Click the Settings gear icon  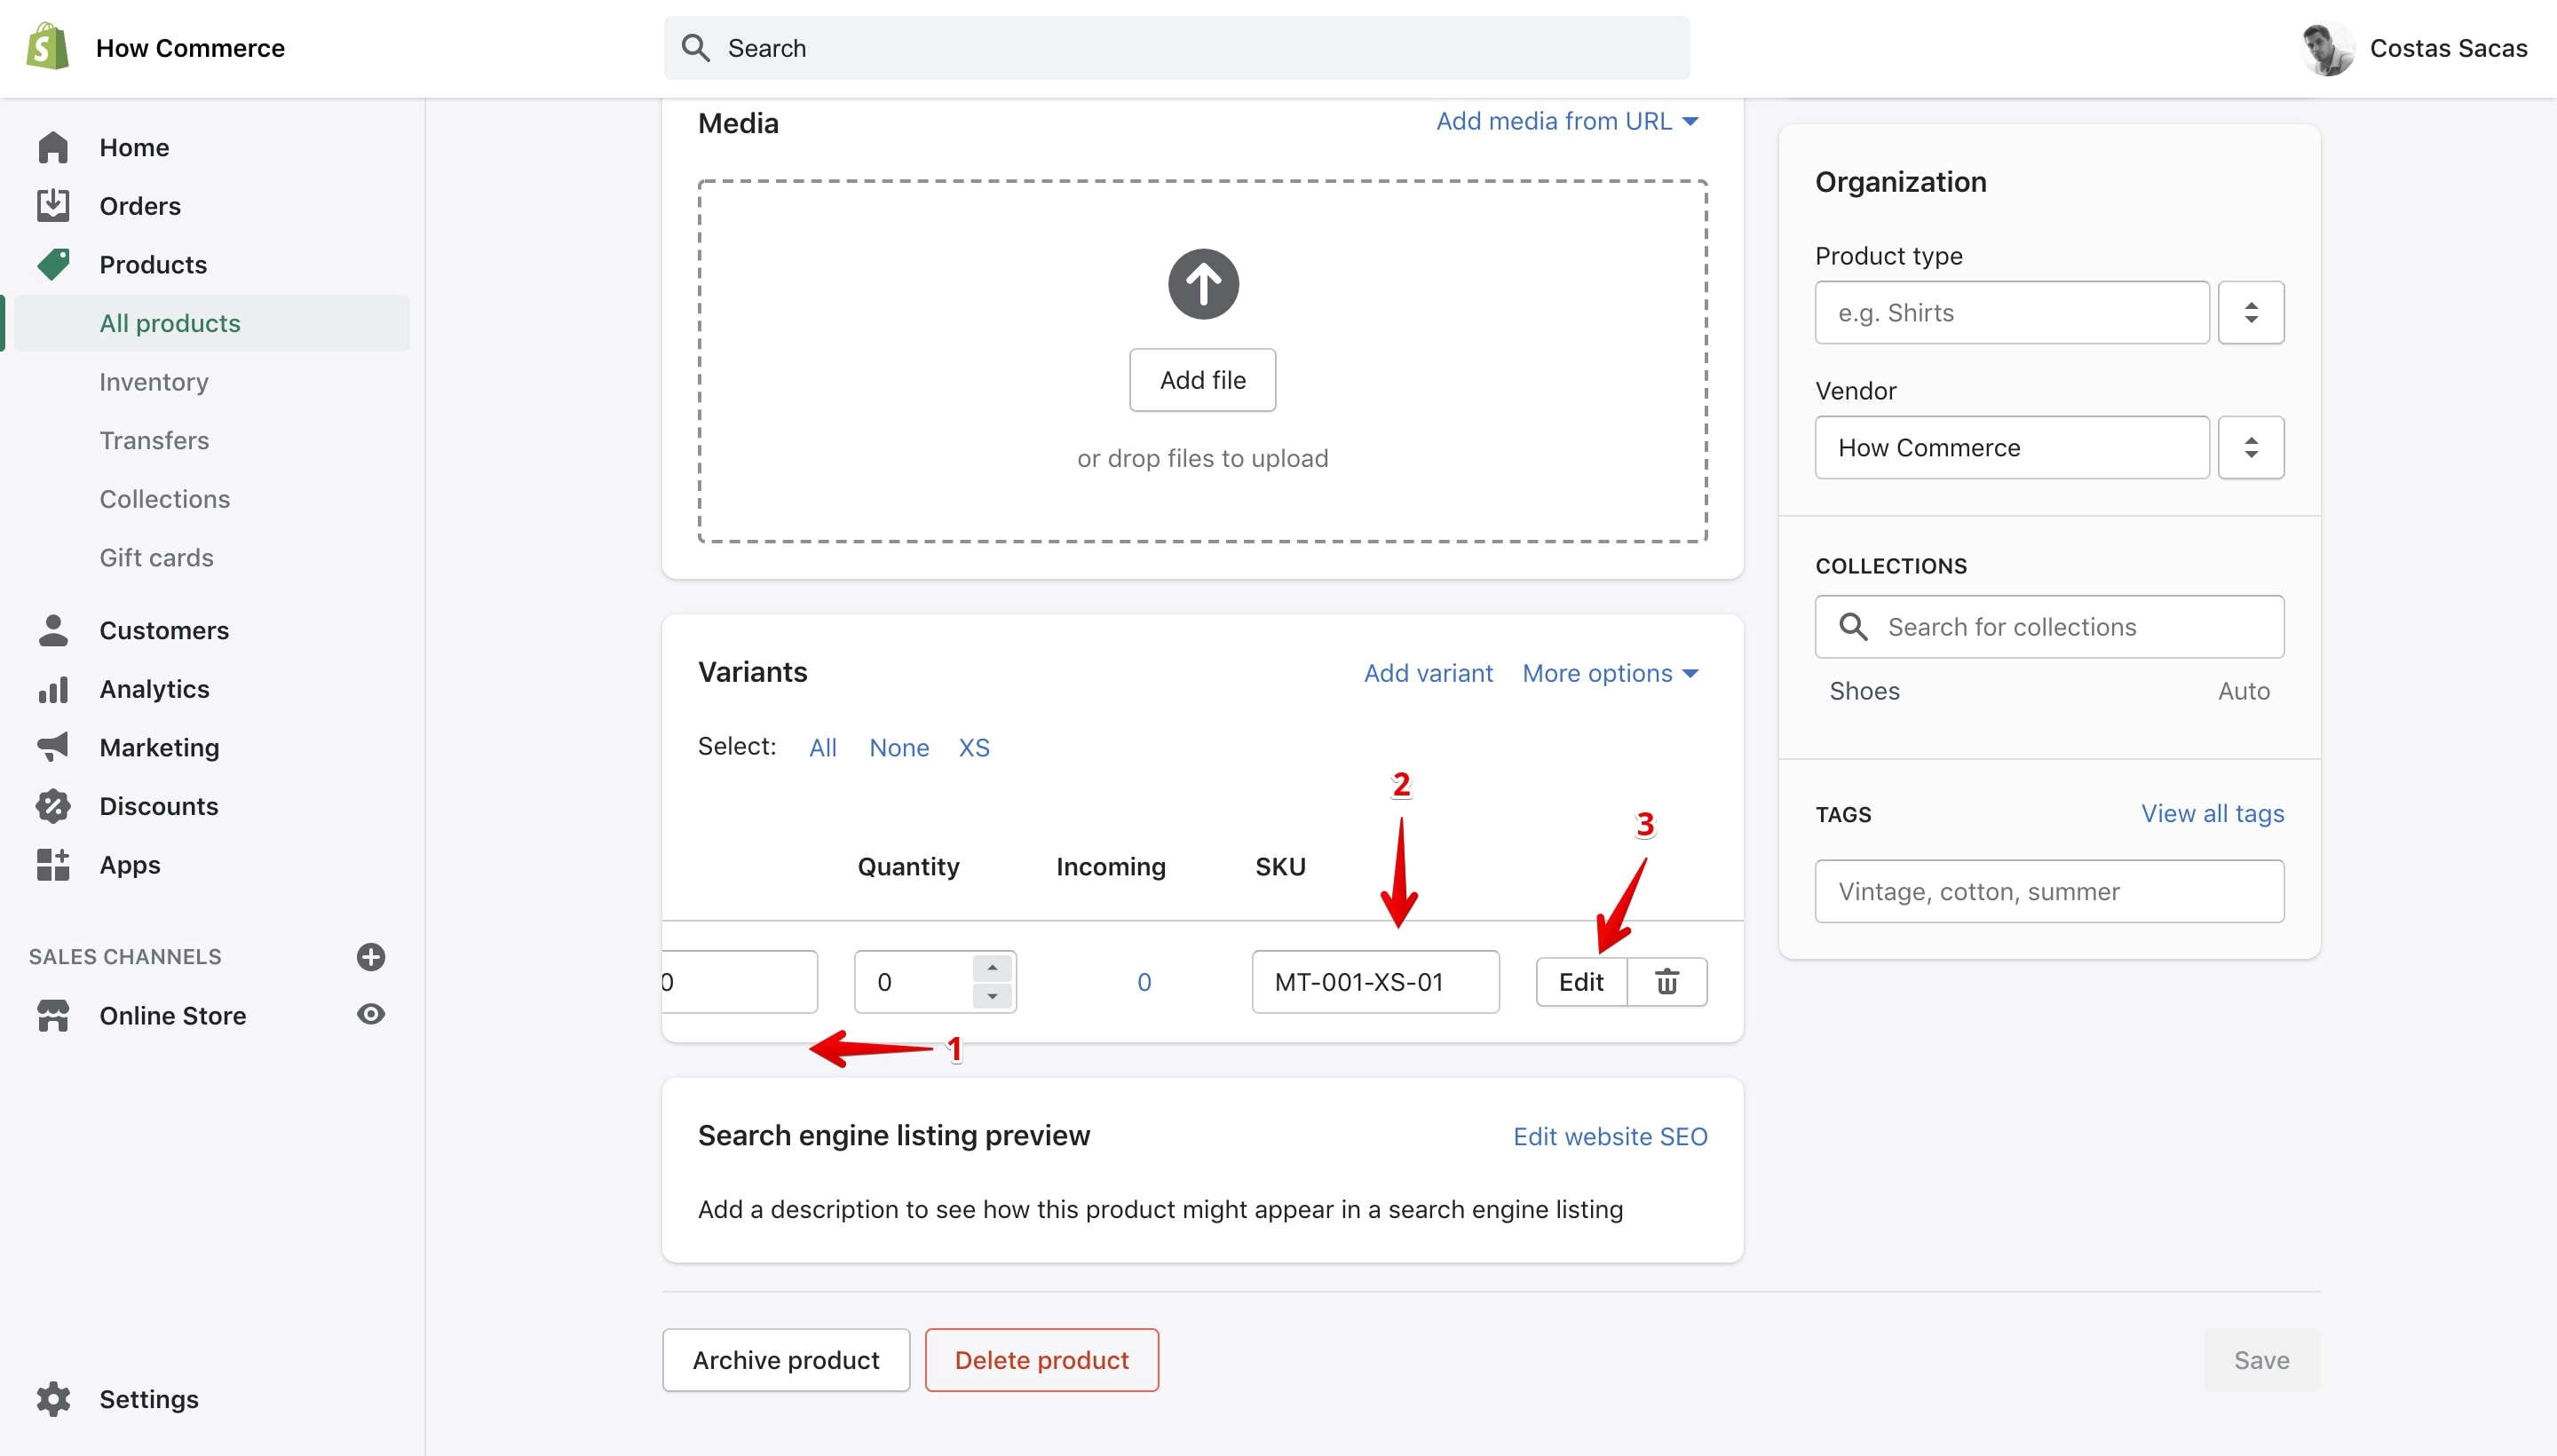53,1399
